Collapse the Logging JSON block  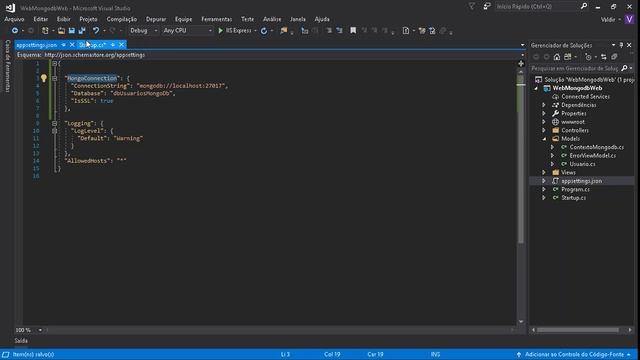point(54,123)
